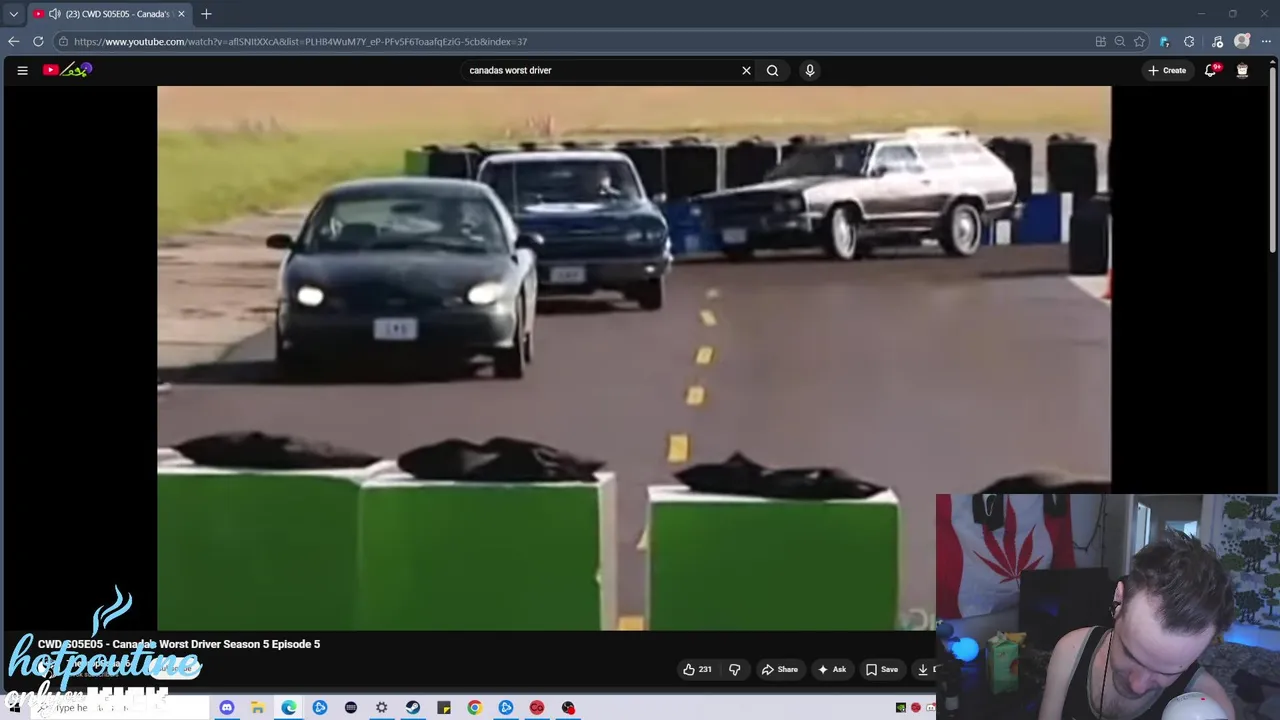
Task: Click in the canadas worst driver search field
Action: [600, 70]
